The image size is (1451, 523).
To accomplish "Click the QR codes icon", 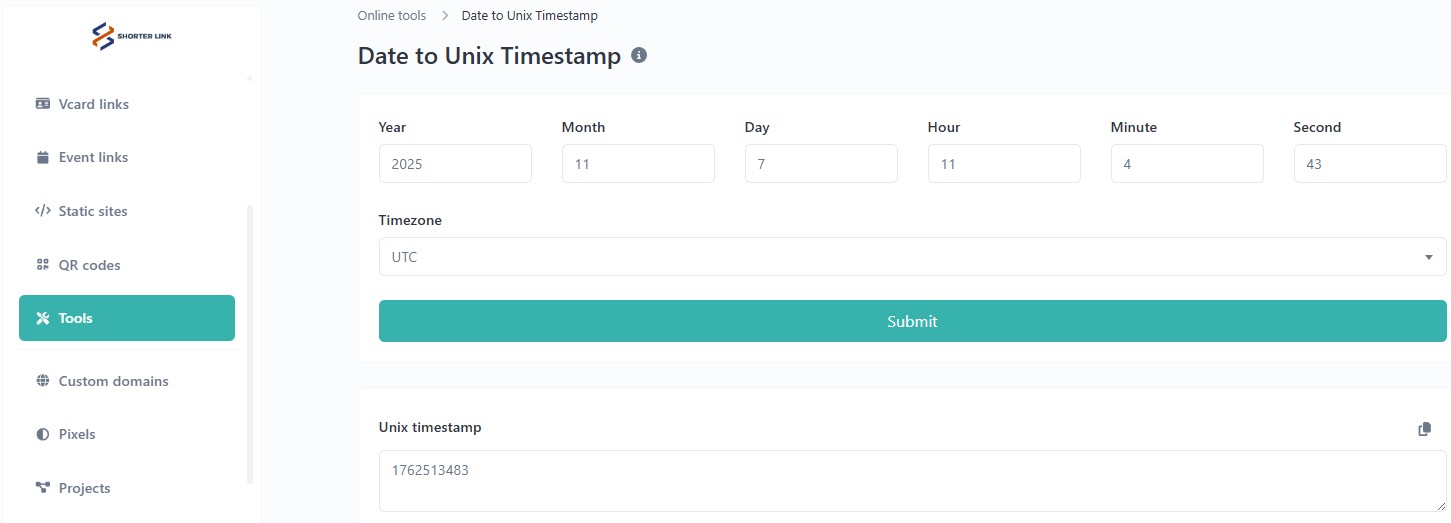I will tap(43, 265).
